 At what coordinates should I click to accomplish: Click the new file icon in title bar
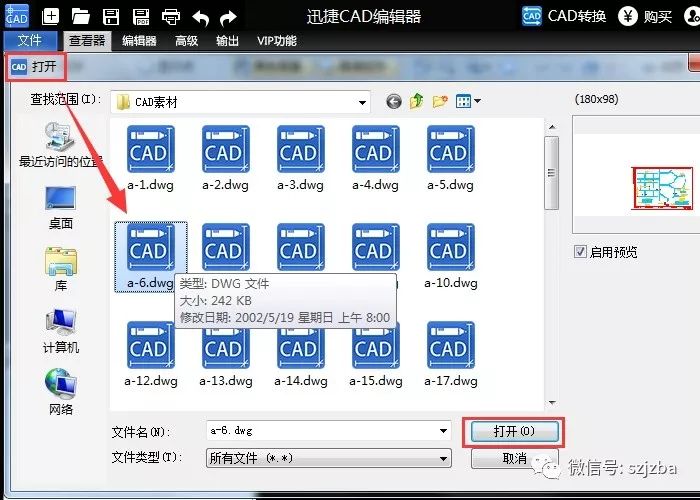(x=51, y=16)
